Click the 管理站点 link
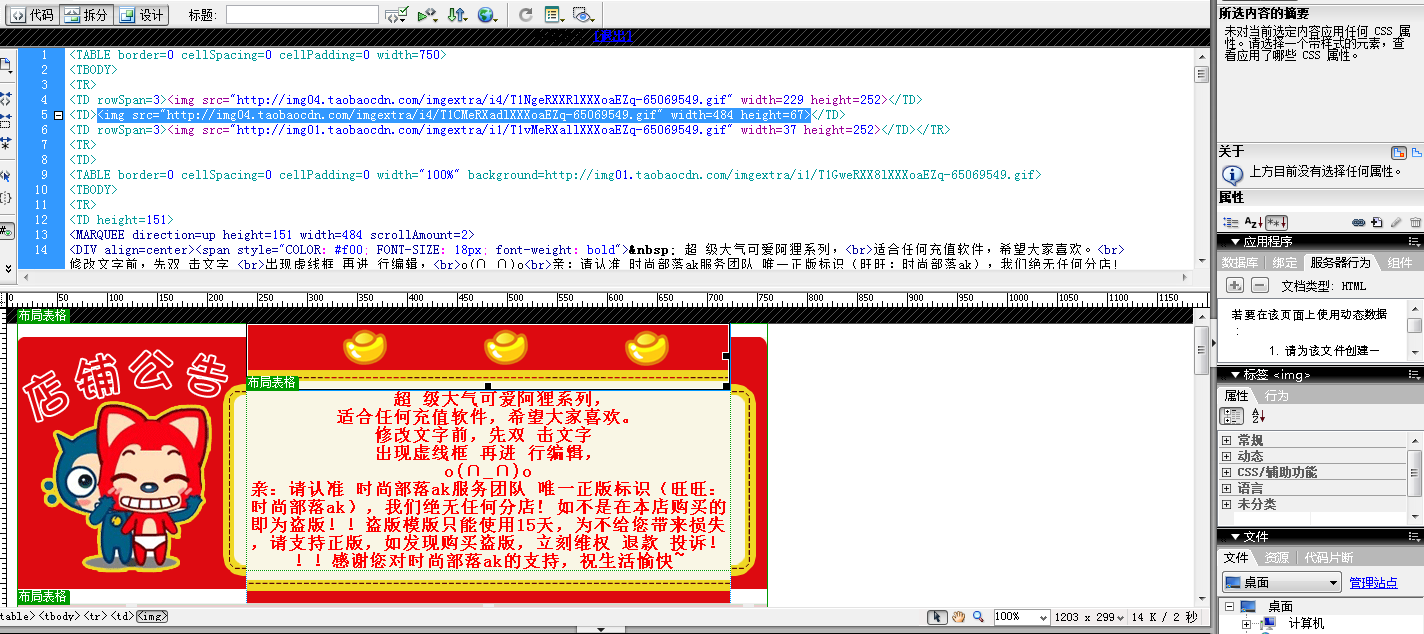Image resolution: width=1424 pixels, height=634 pixels. click(x=1373, y=582)
